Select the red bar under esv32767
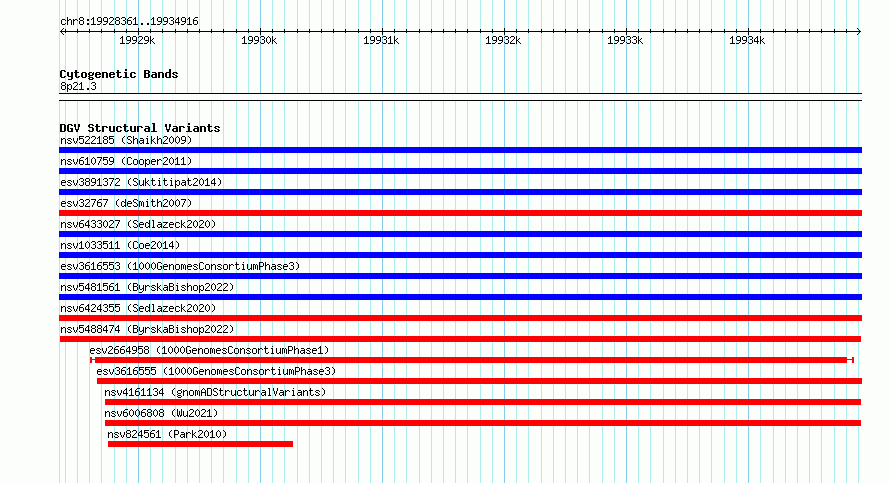 point(460,213)
